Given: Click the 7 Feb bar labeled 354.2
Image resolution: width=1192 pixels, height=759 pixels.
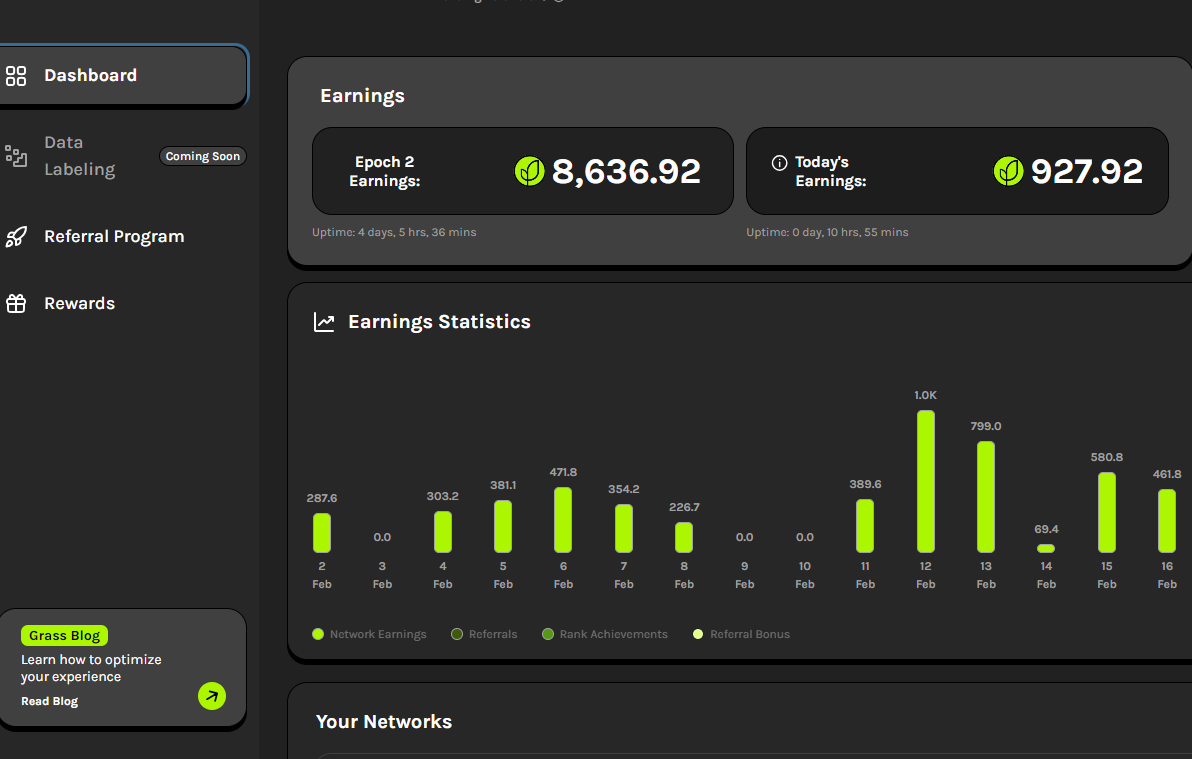Looking at the screenshot, I should point(623,528).
